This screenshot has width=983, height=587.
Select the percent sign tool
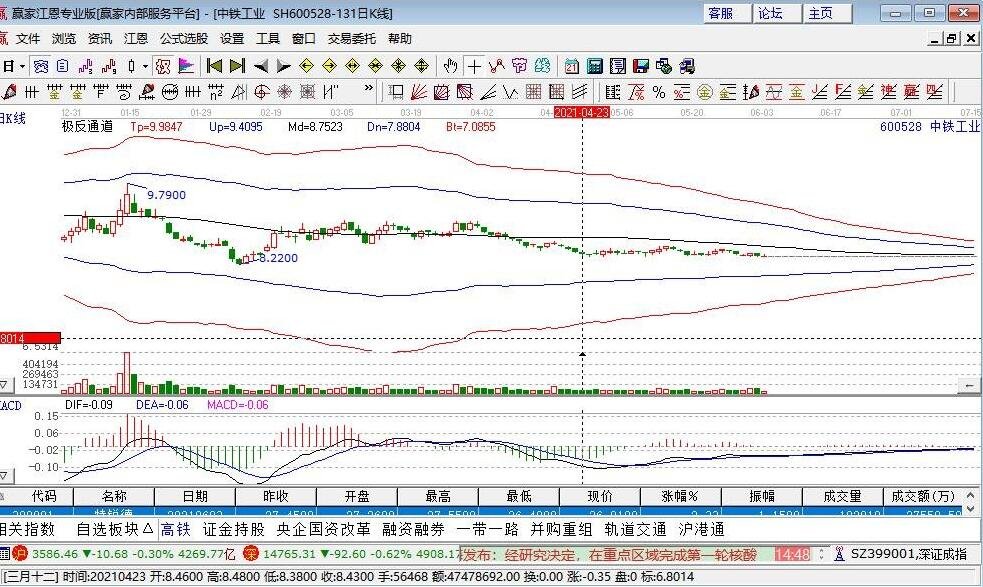[658, 93]
